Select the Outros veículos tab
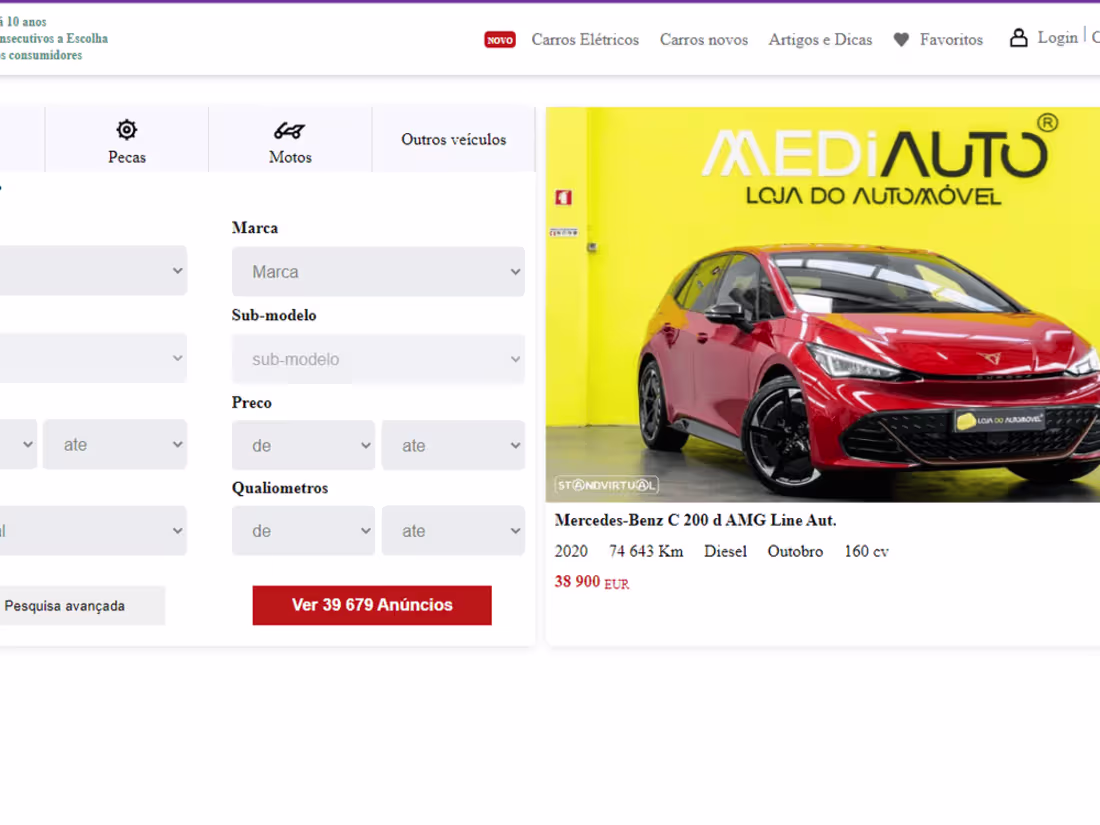The image size is (1100, 825). 453,140
